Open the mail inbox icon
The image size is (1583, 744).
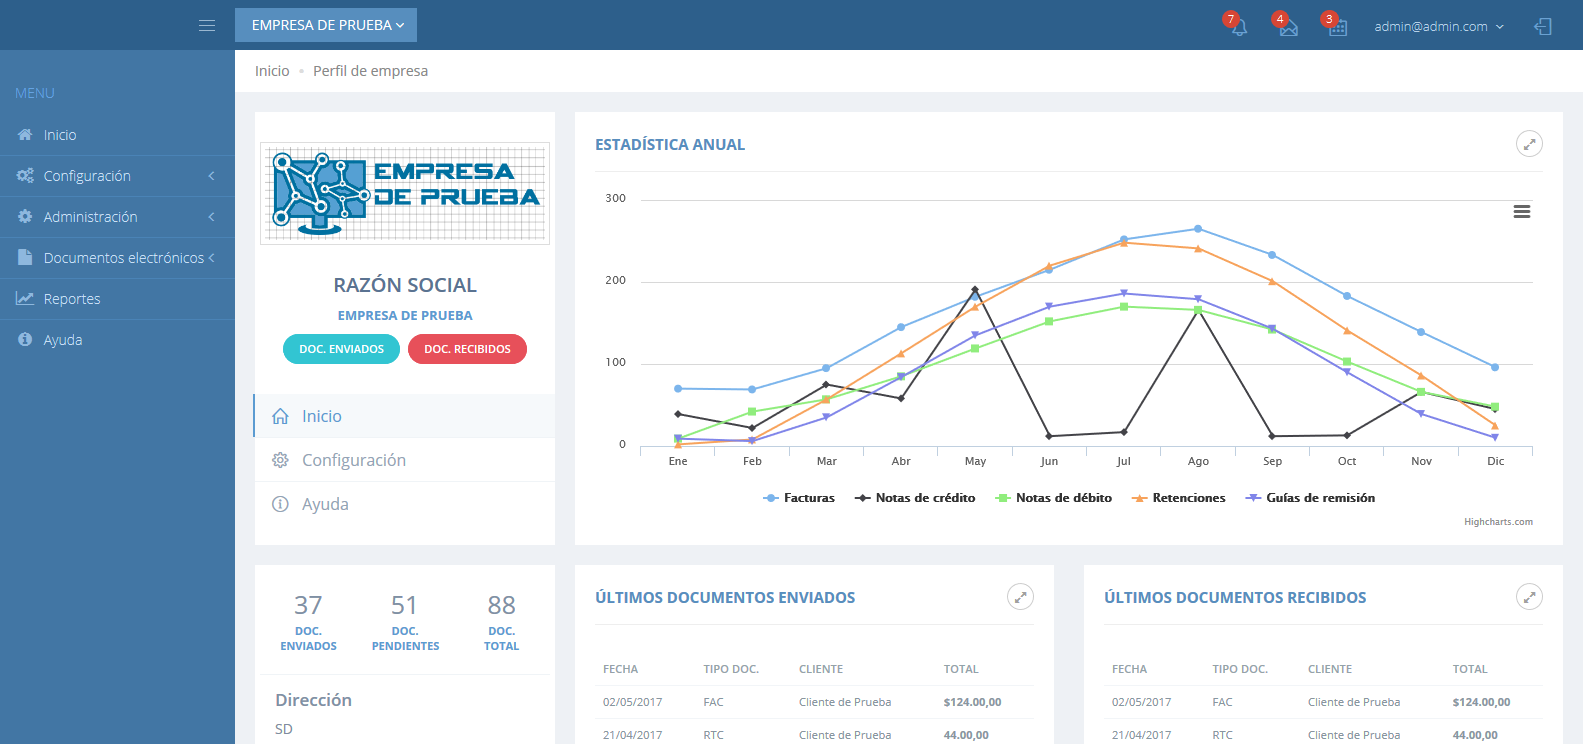(x=1288, y=27)
